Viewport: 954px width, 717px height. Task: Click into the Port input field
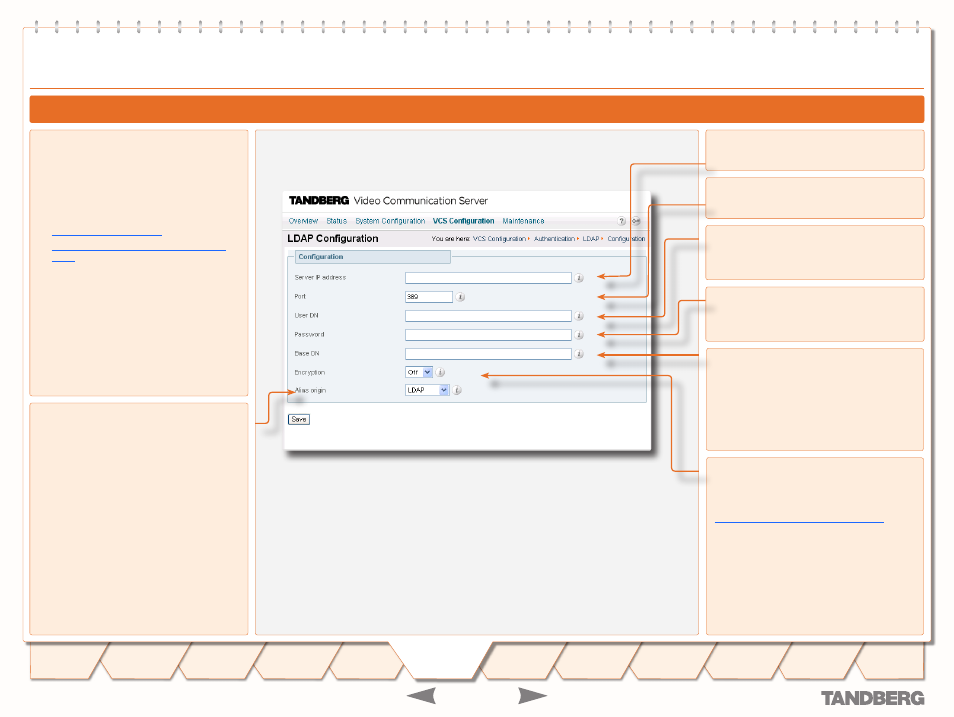429,297
